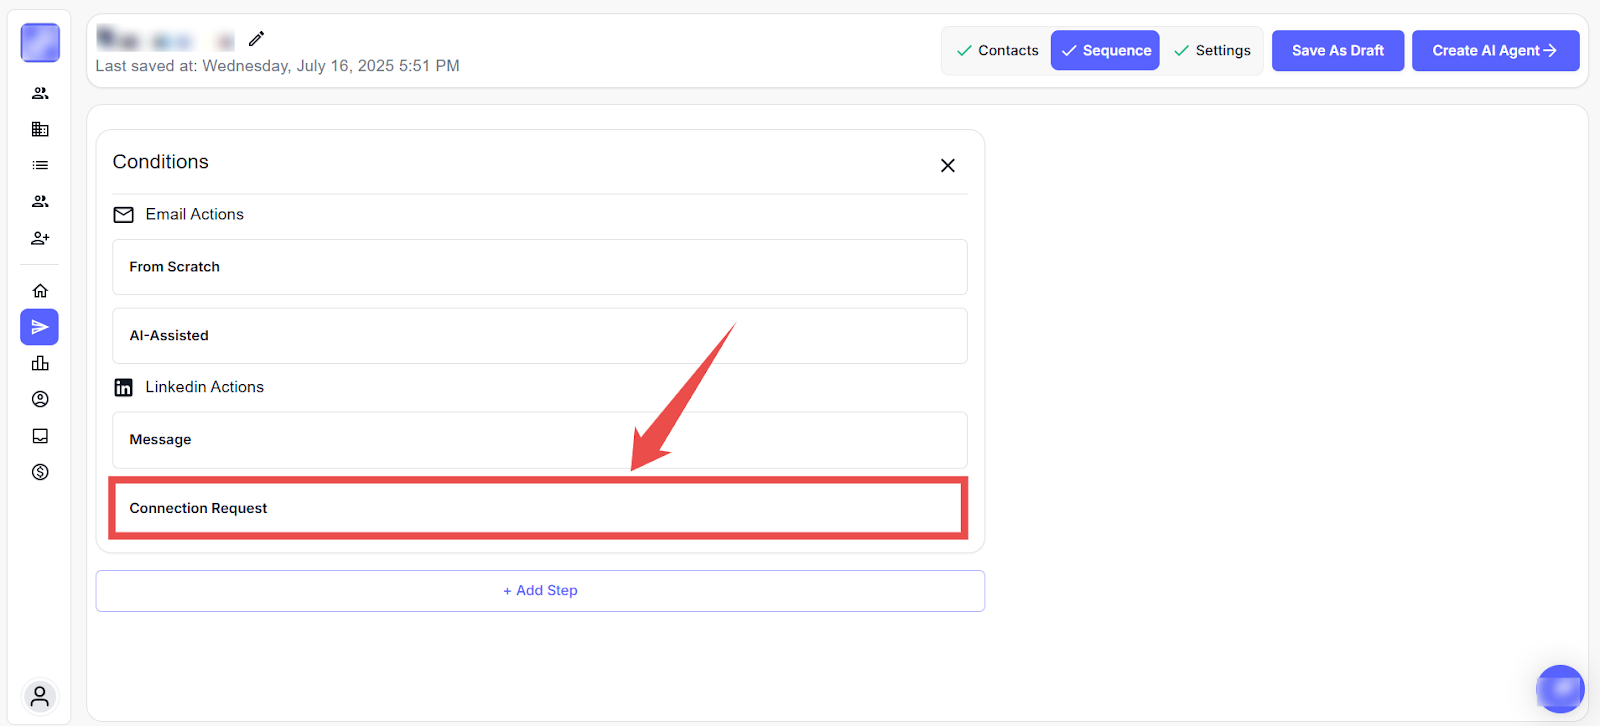Switch to the Settings step tab

(x=1212, y=51)
